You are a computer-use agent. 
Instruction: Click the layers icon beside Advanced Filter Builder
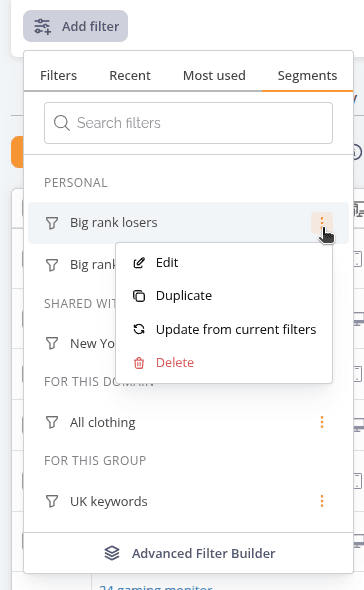[112, 554]
